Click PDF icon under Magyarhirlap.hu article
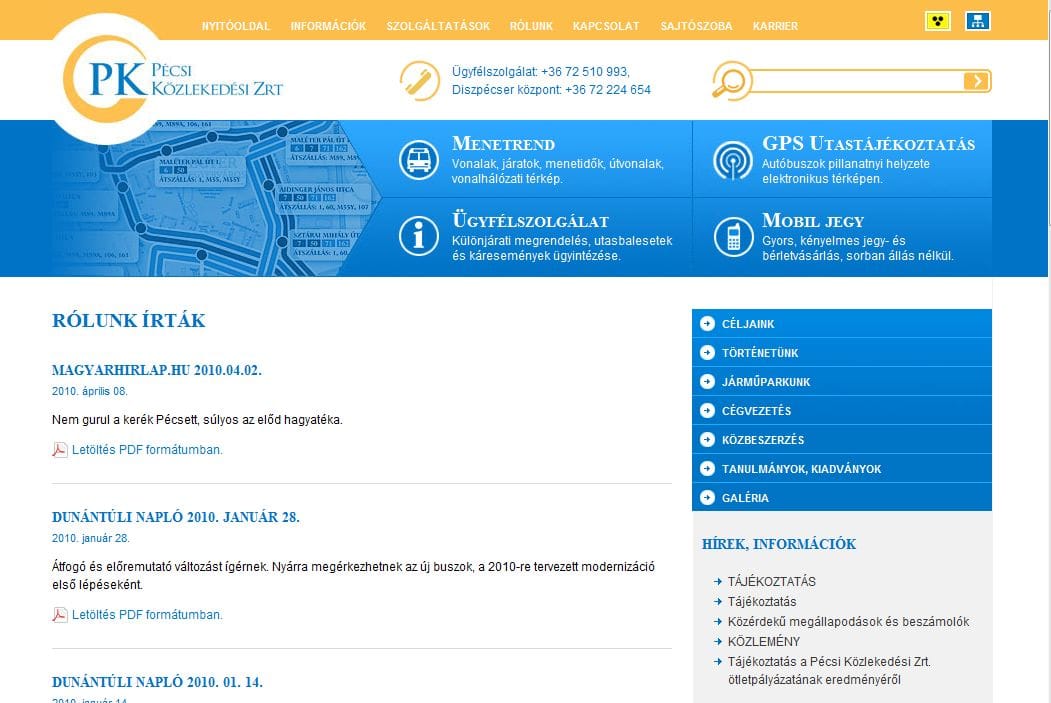This screenshot has height=703, width=1051. [60, 450]
